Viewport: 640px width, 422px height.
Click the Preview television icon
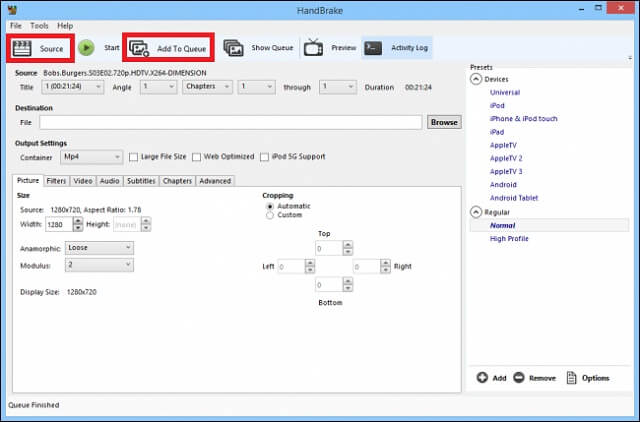[x=313, y=47]
